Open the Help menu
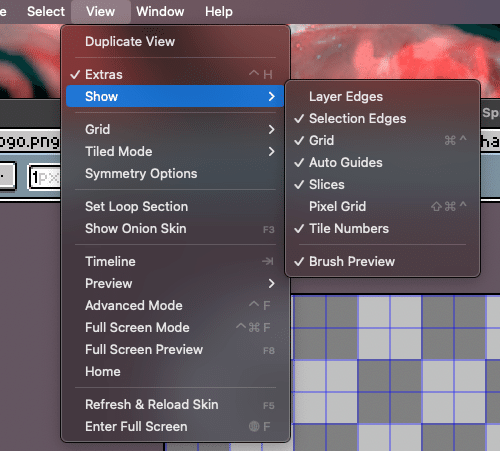 tap(219, 11)
